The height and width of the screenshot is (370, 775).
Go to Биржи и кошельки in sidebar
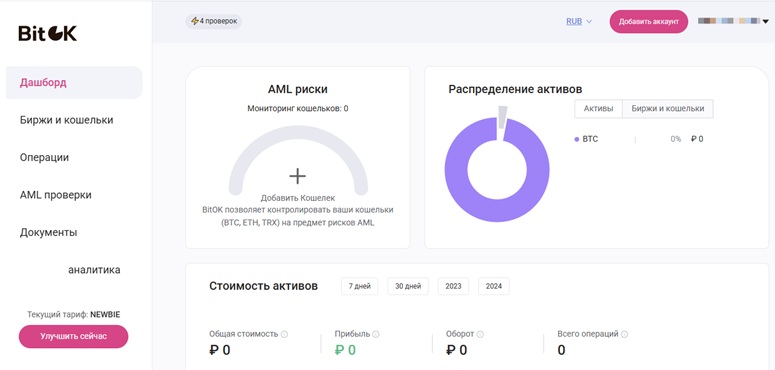(66, 120)
